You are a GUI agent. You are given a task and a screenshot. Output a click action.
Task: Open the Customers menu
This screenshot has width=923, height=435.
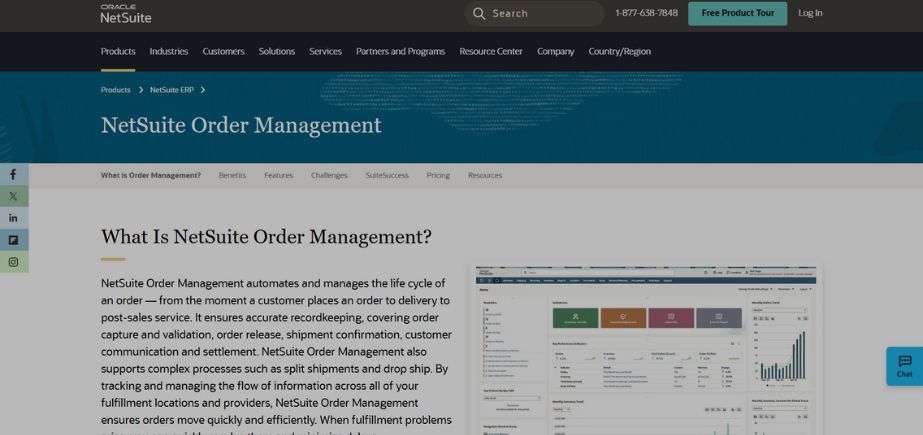point(223,51)
